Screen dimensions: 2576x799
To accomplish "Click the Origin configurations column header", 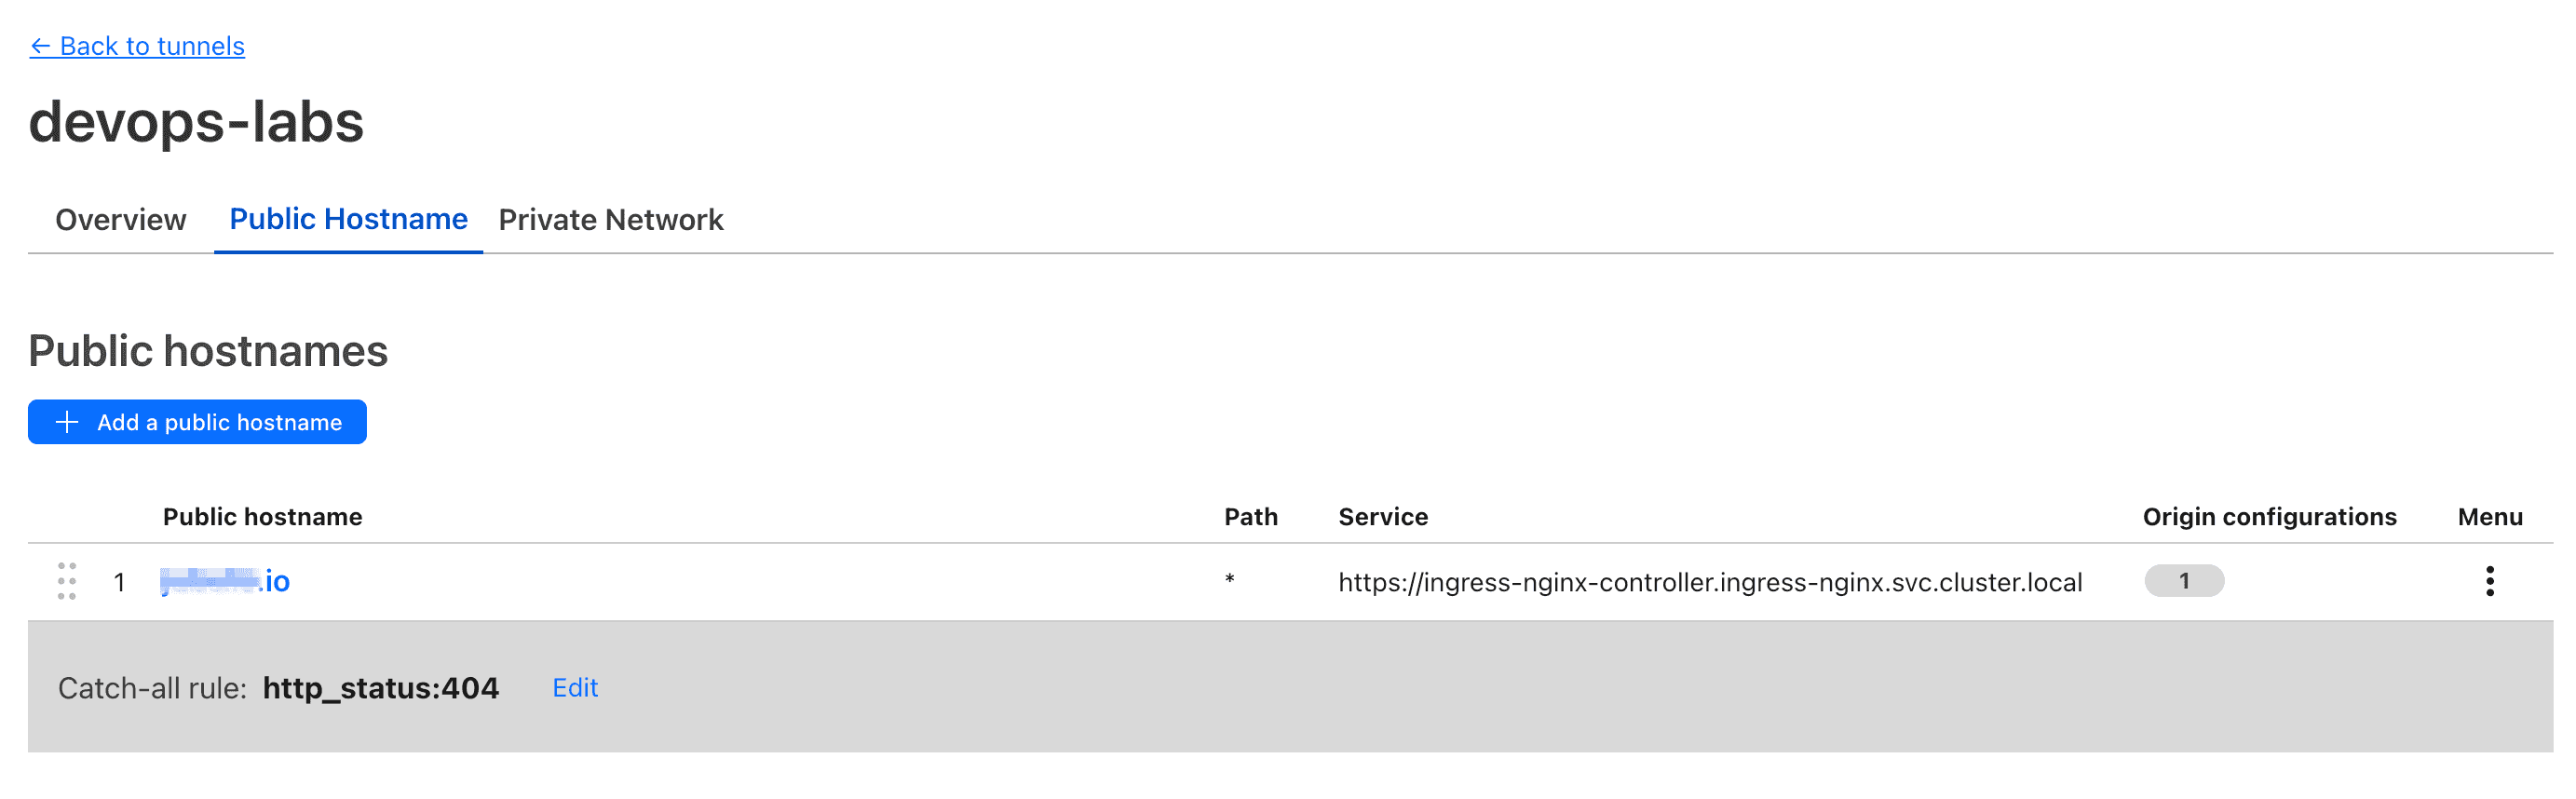I will click(2269, 517).
